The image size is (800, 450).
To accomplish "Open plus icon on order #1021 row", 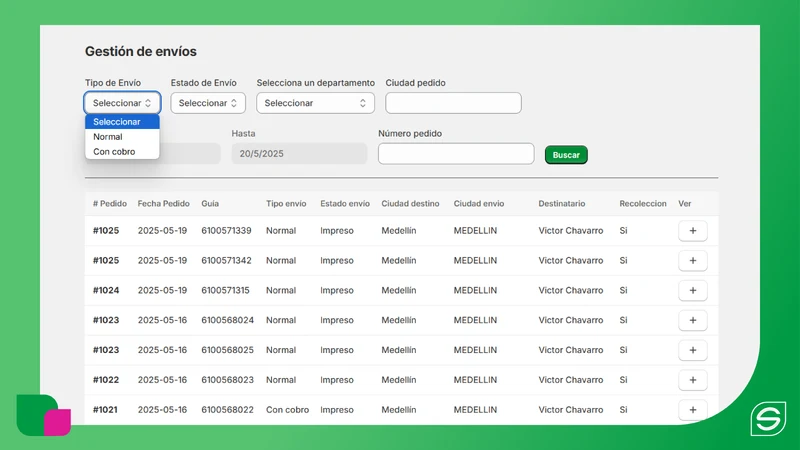I will pyautogui.click(x=692, y=410).
